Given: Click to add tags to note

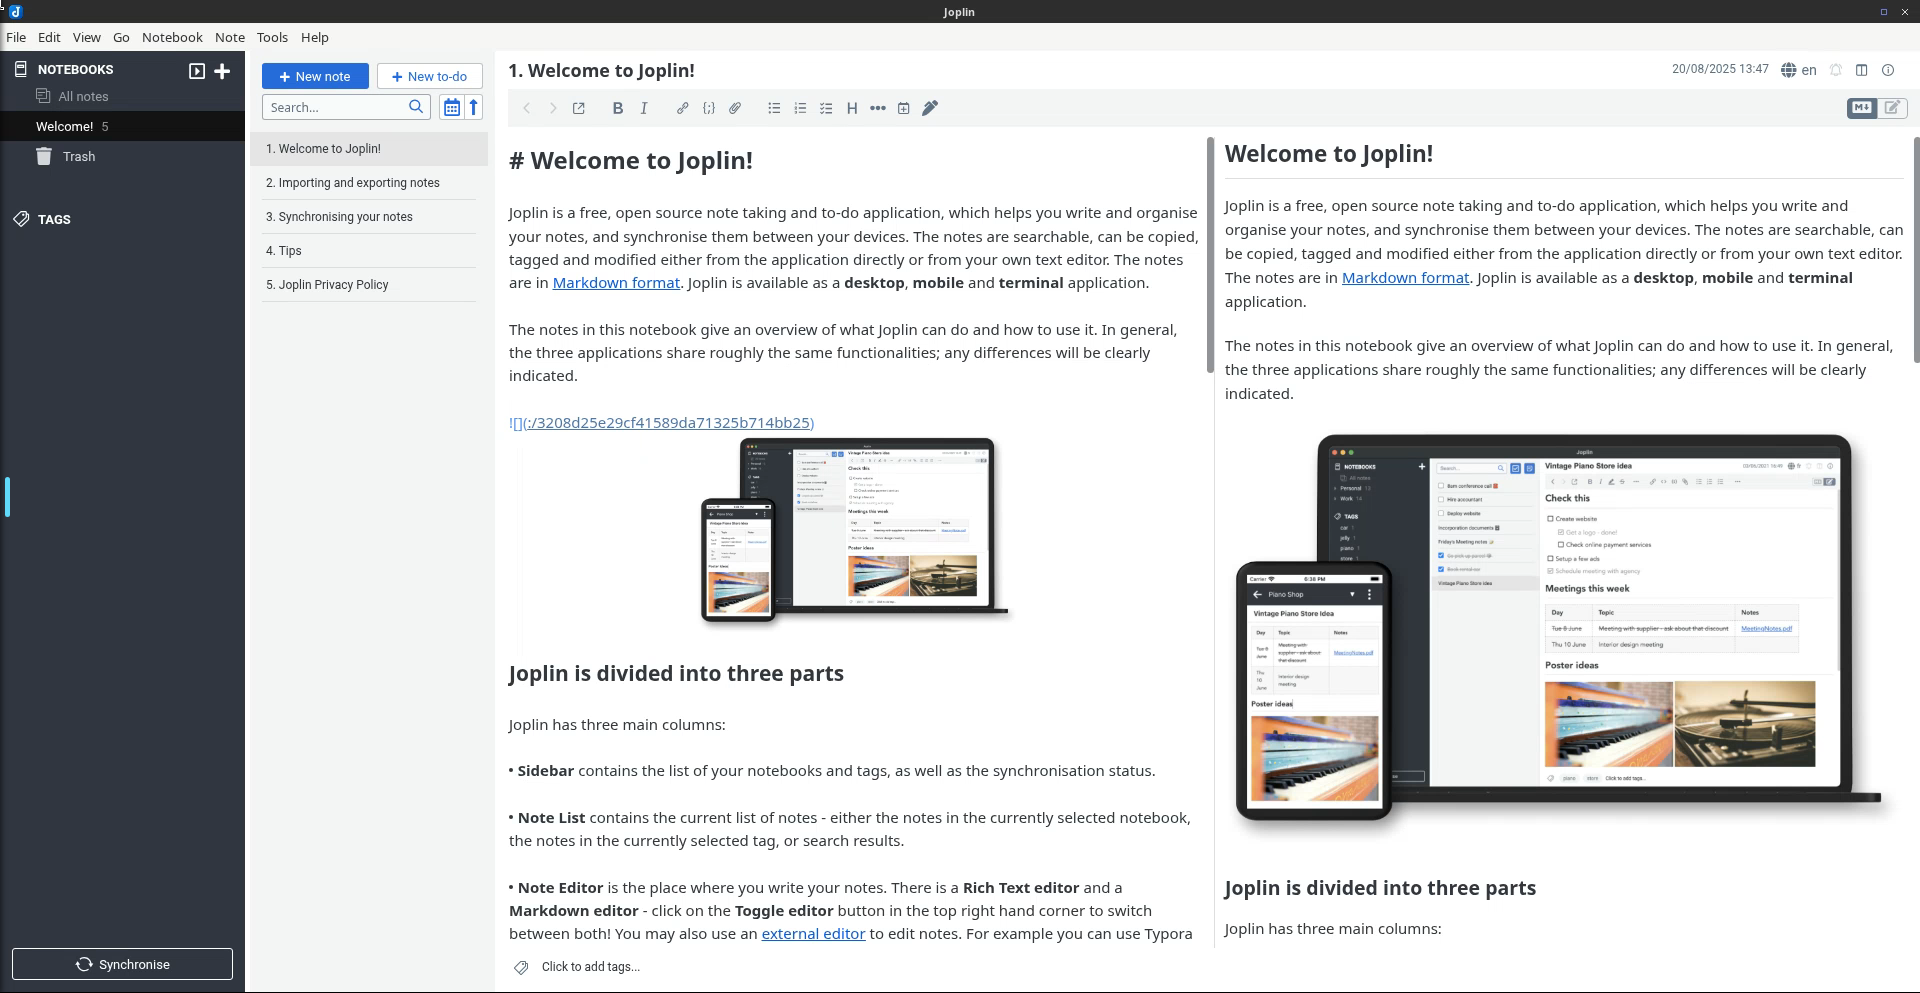Looking at the screenshot, I should (x=591, y=967).
